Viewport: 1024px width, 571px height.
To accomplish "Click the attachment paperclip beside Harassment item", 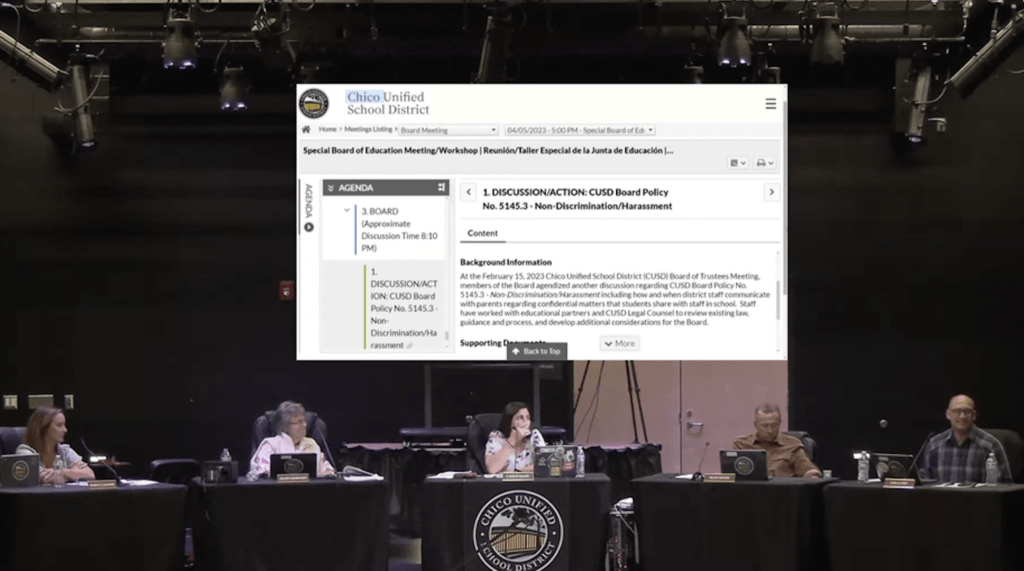I will pyautogui.click(x=410, y=346).
